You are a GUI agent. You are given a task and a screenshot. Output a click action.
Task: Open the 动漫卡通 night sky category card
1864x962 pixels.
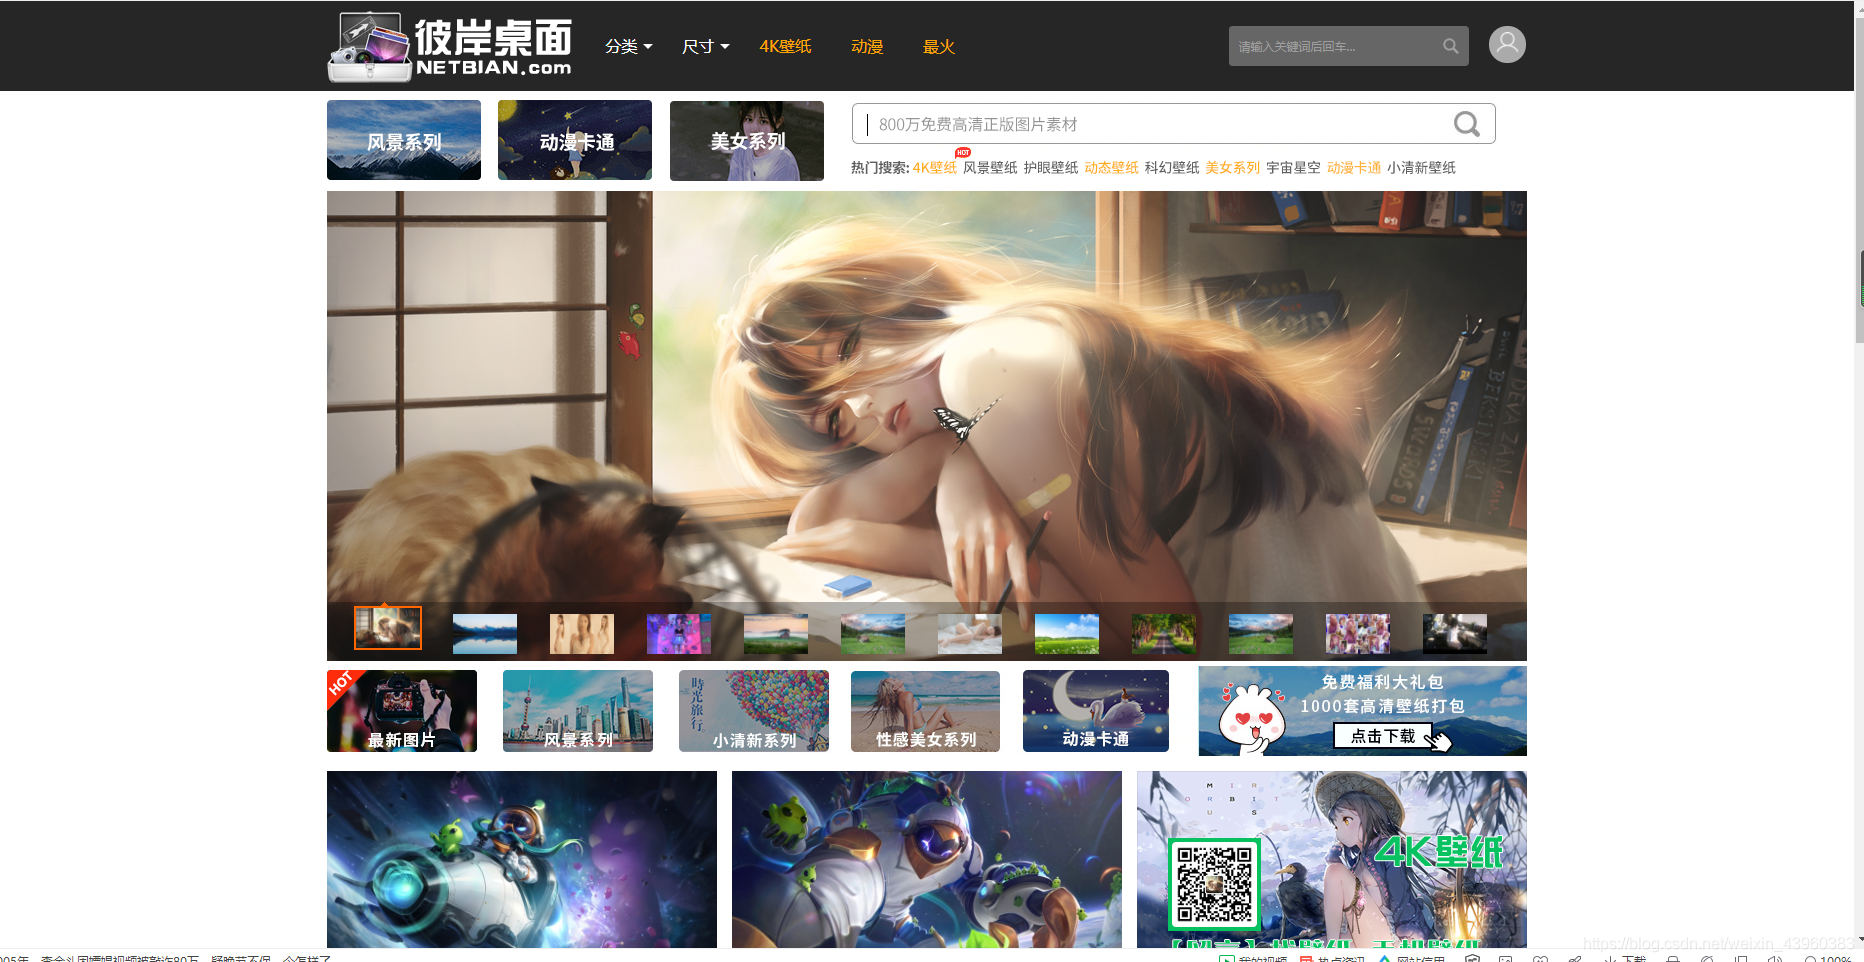click(x=575, y=140)
